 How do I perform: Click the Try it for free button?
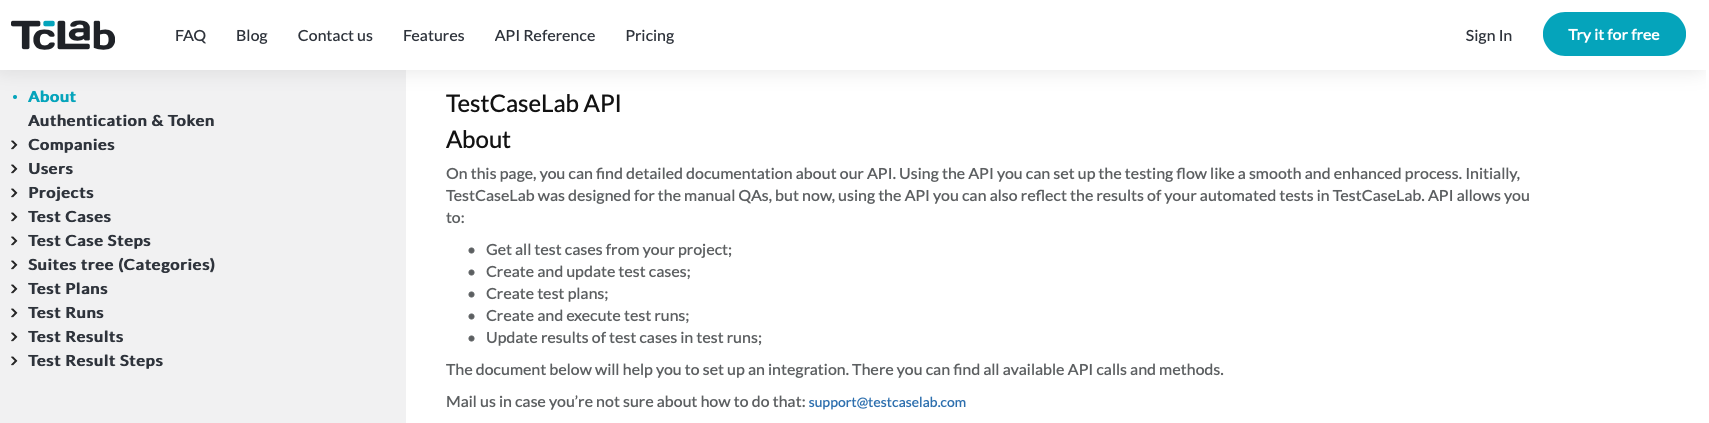1614,34
